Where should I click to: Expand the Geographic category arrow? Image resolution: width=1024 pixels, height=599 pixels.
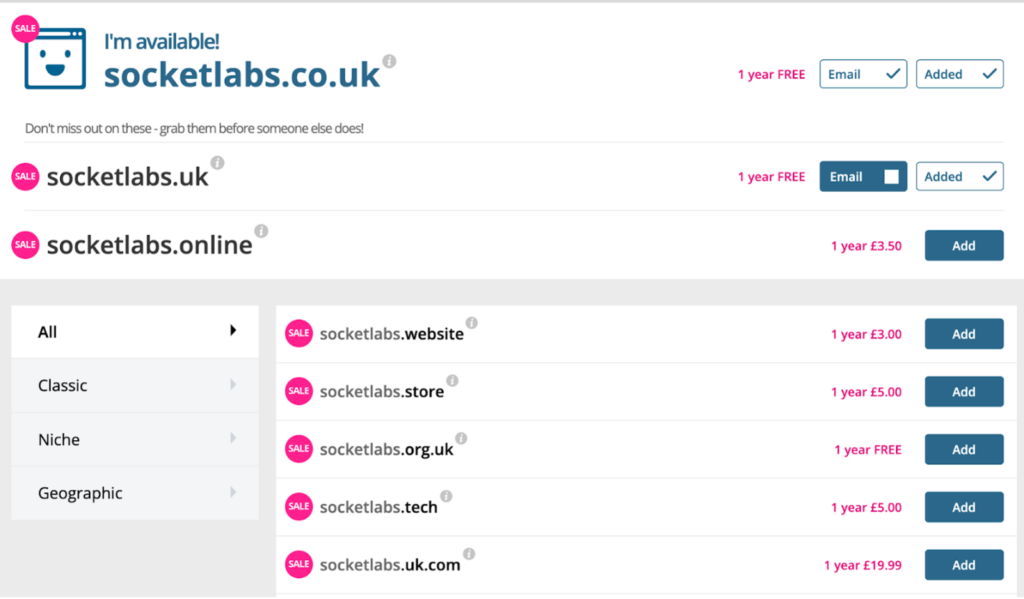coord(233,492)
